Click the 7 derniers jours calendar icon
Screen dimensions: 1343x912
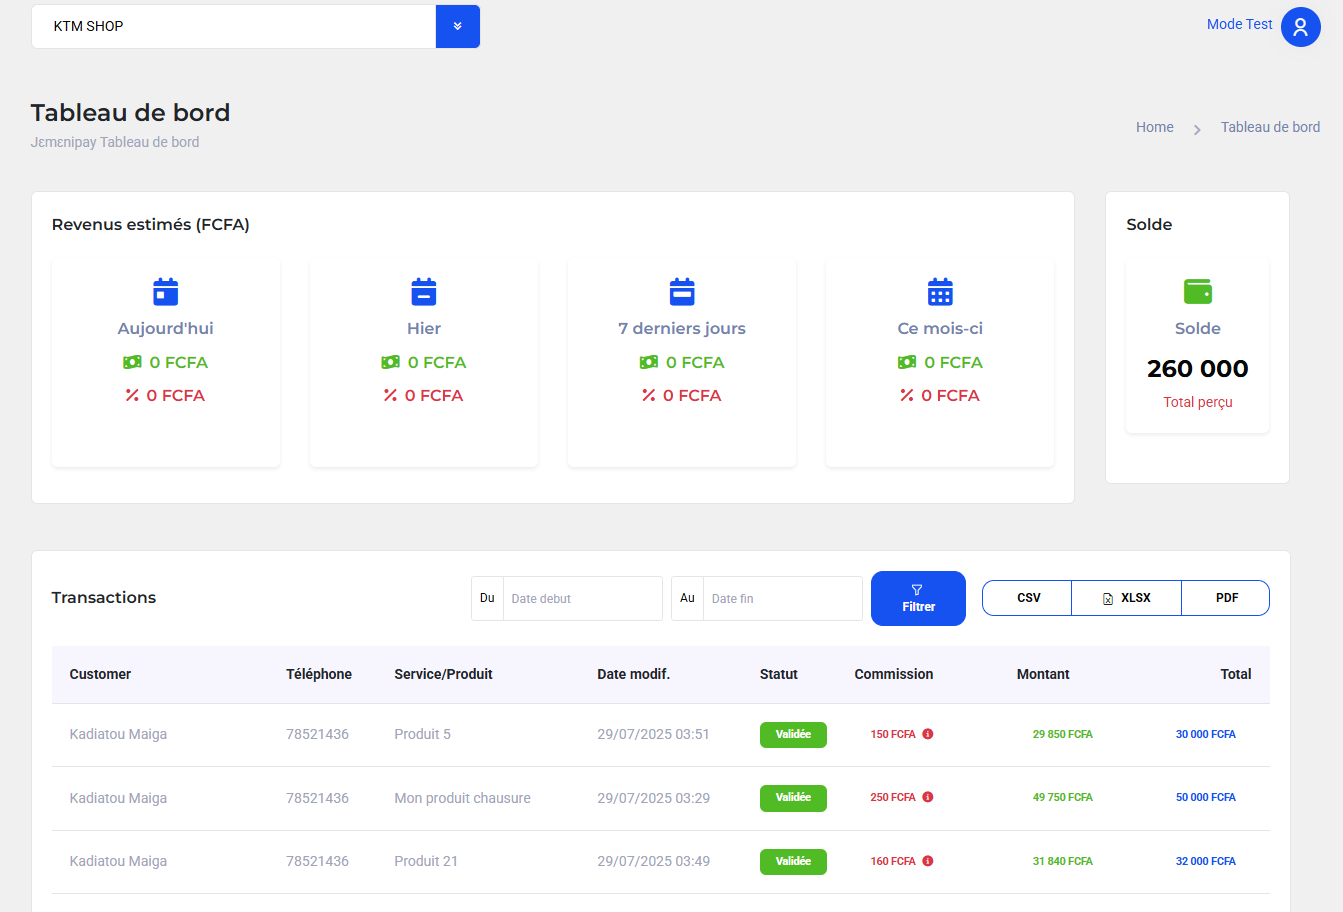point(682,292)
